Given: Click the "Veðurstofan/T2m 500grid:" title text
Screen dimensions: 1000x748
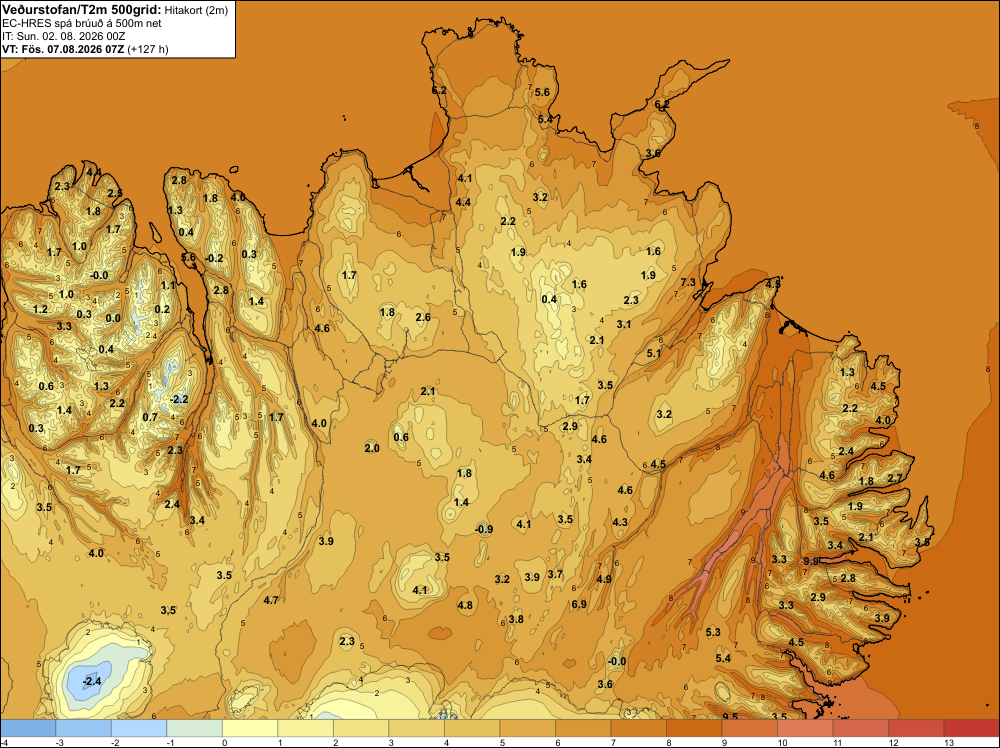Looking at the screenshot, I should pos(82,10).
